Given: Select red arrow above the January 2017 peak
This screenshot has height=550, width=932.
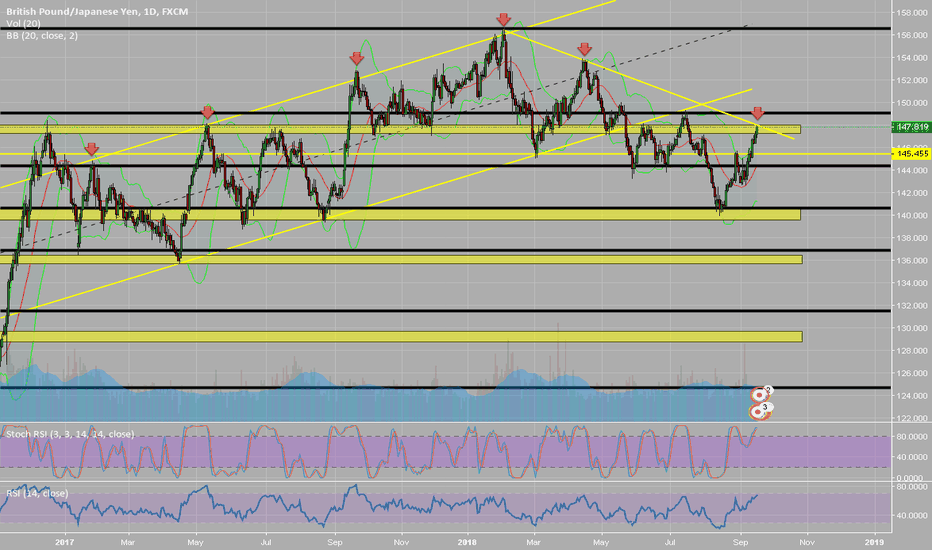Looking at the screenshot, I should (x=91, y=149).
